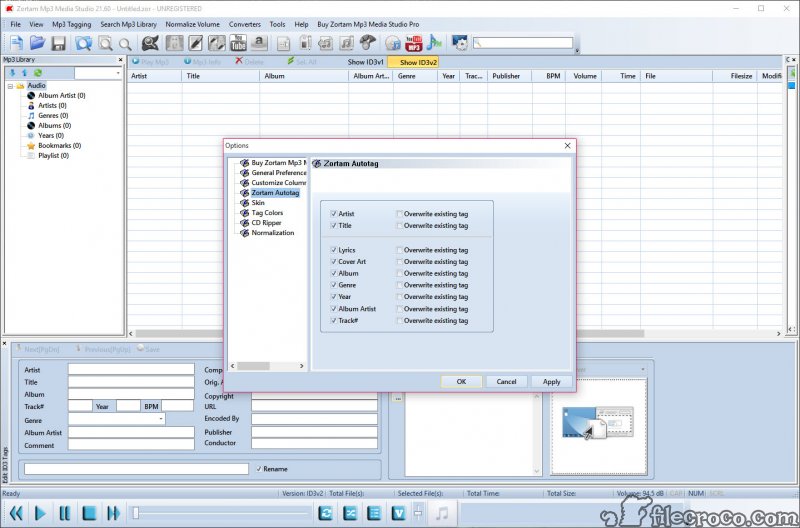Click the Open folder toolbar icon

coord(37,43)
